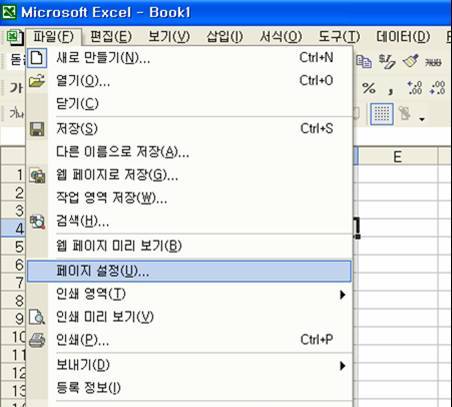Viewport: 452px width, 407px height.
Task: Select 저장(S) menu entry
Action: (x=189, y=129)
